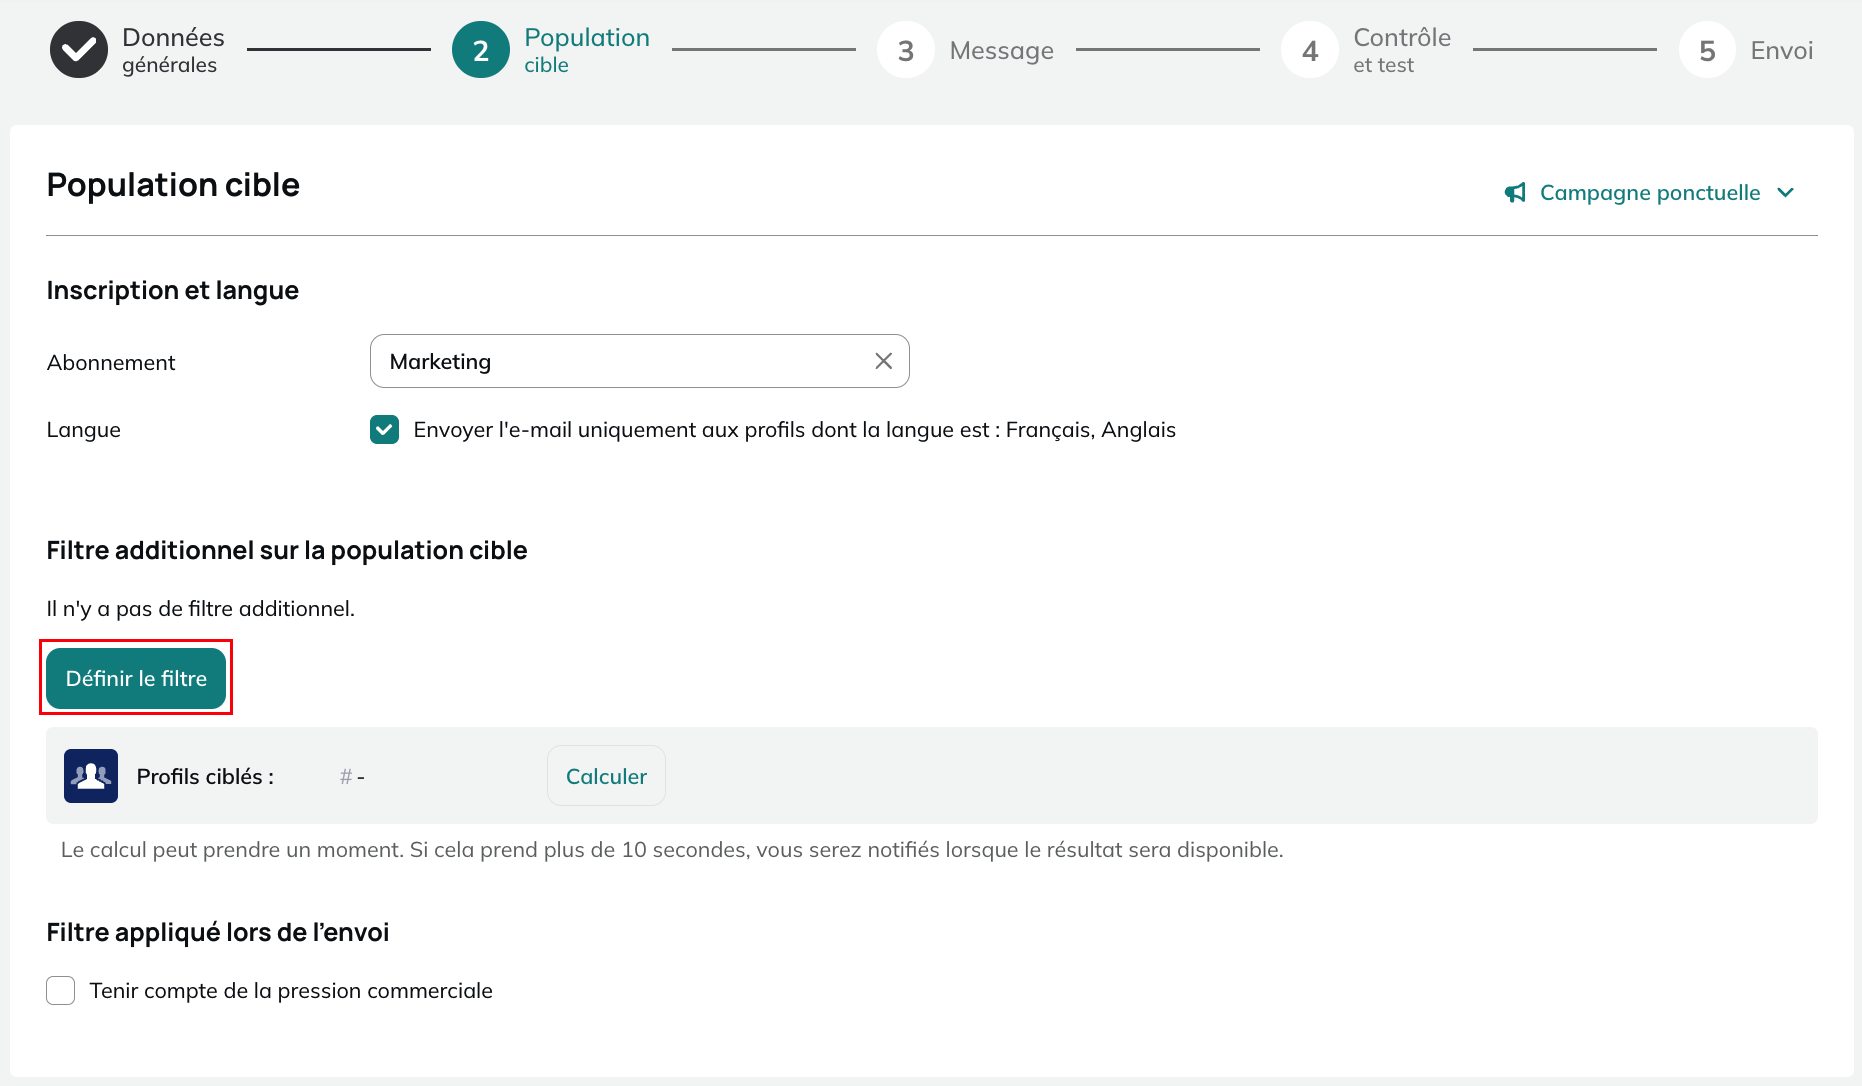Go back to Données générales step
Screen dimensions: 1862x1086
tap(173, 50)
